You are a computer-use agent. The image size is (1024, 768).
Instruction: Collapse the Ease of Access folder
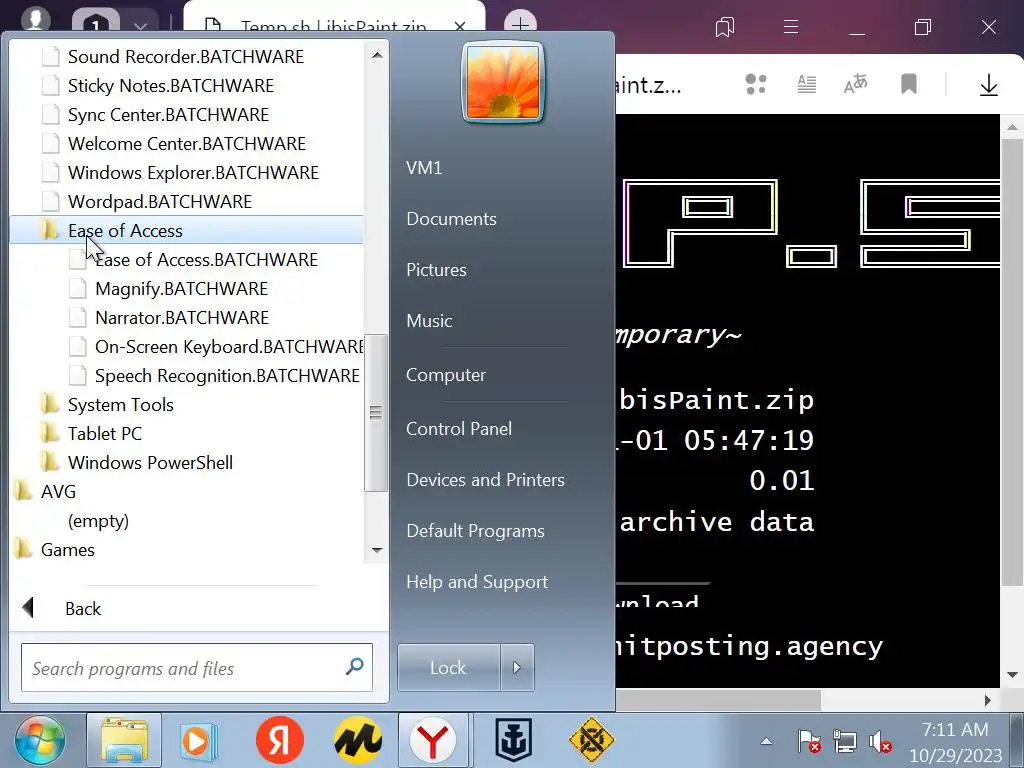click(x=186, y=231)
